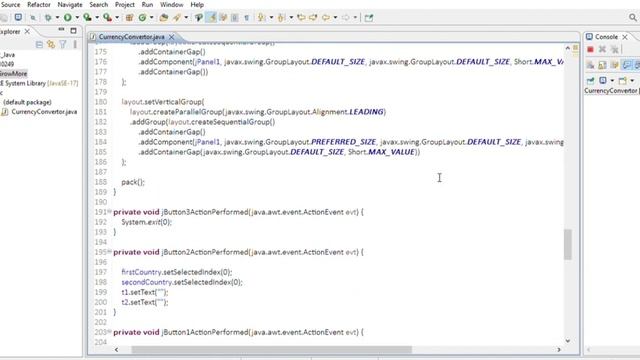Click the Previous Annotation arrow icon
Screen dimensions: 640x360
(281, 18)
